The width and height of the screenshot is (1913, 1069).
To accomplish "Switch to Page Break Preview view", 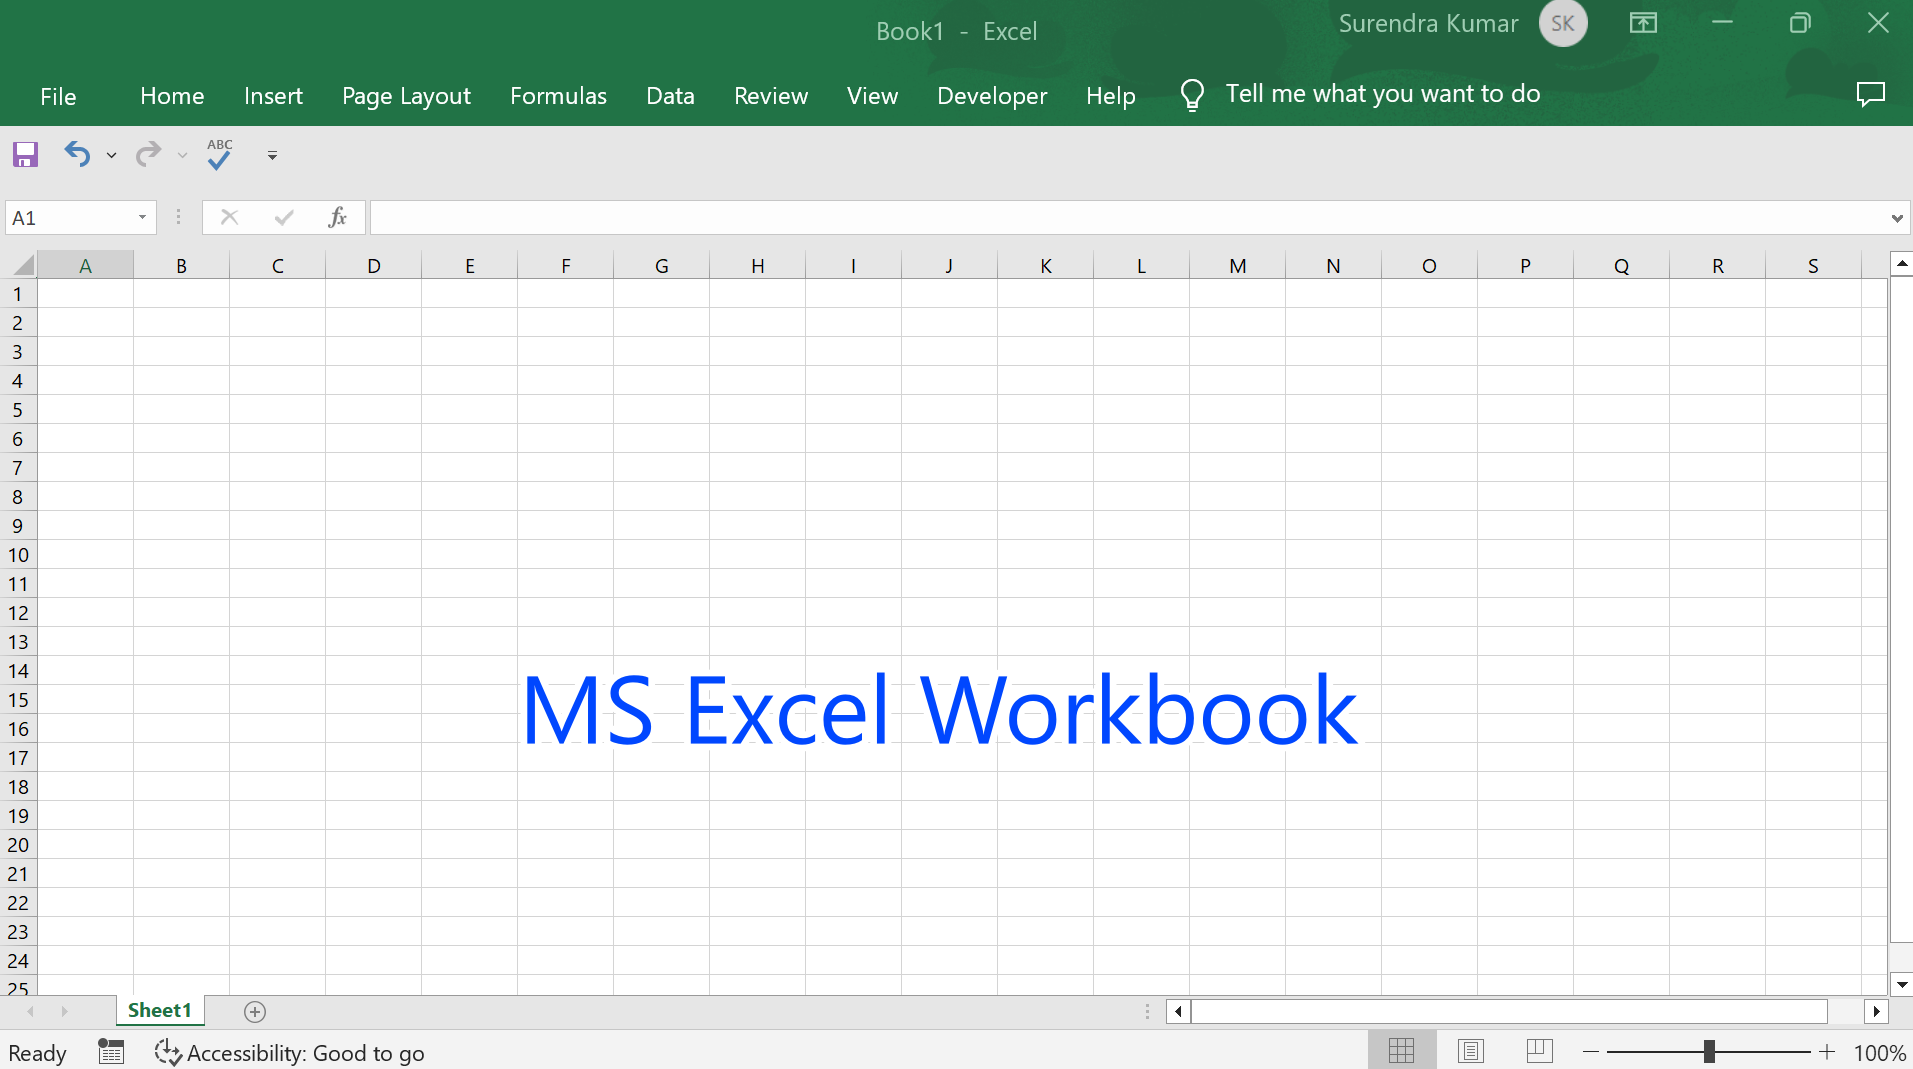I will point(1539,1051).
